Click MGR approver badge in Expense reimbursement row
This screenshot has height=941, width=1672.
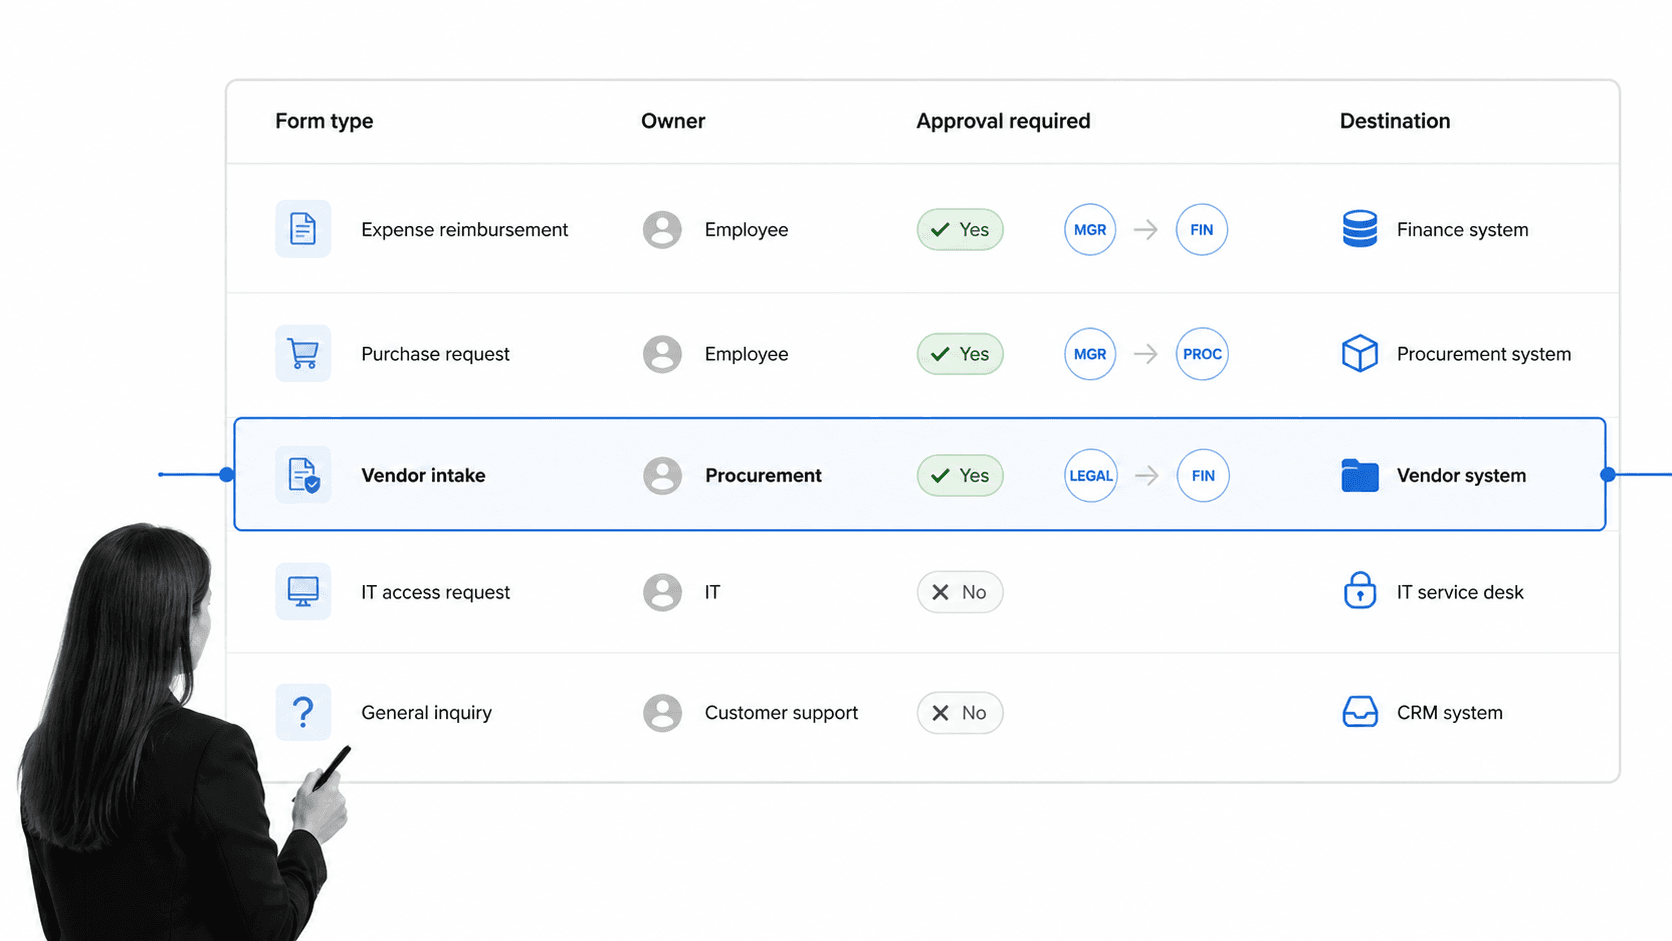[1090, 229]
